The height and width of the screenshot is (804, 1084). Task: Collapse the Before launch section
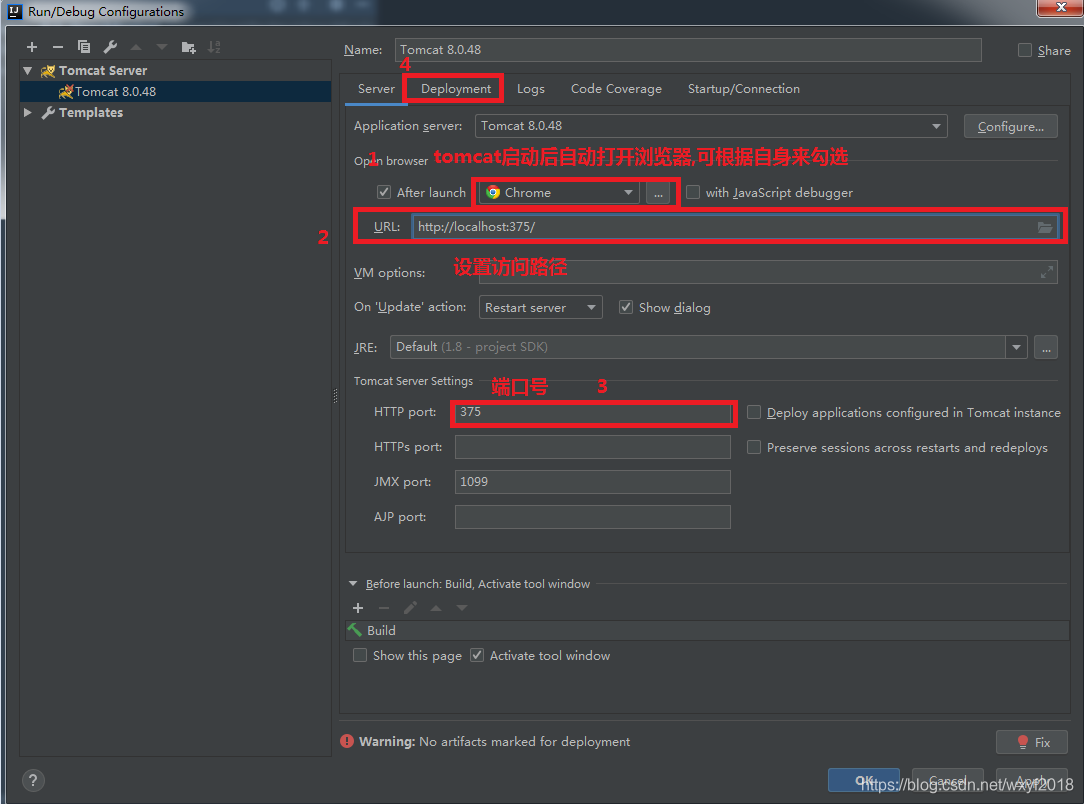(x=353, y=584)
